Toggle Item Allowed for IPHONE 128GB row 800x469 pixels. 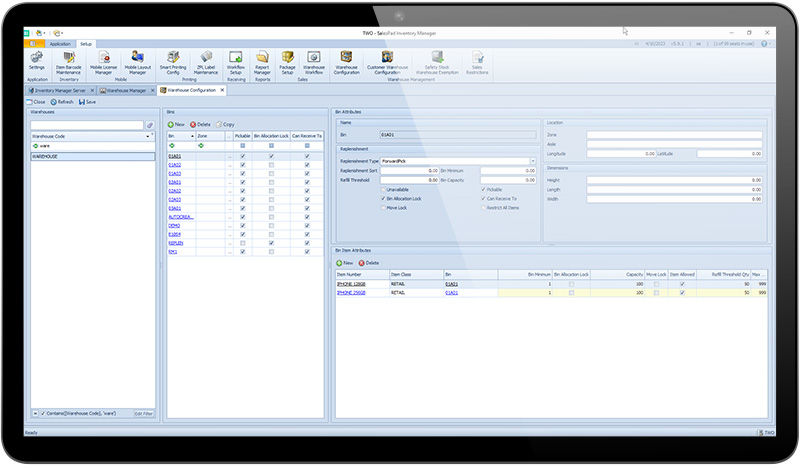coord(682,284)
